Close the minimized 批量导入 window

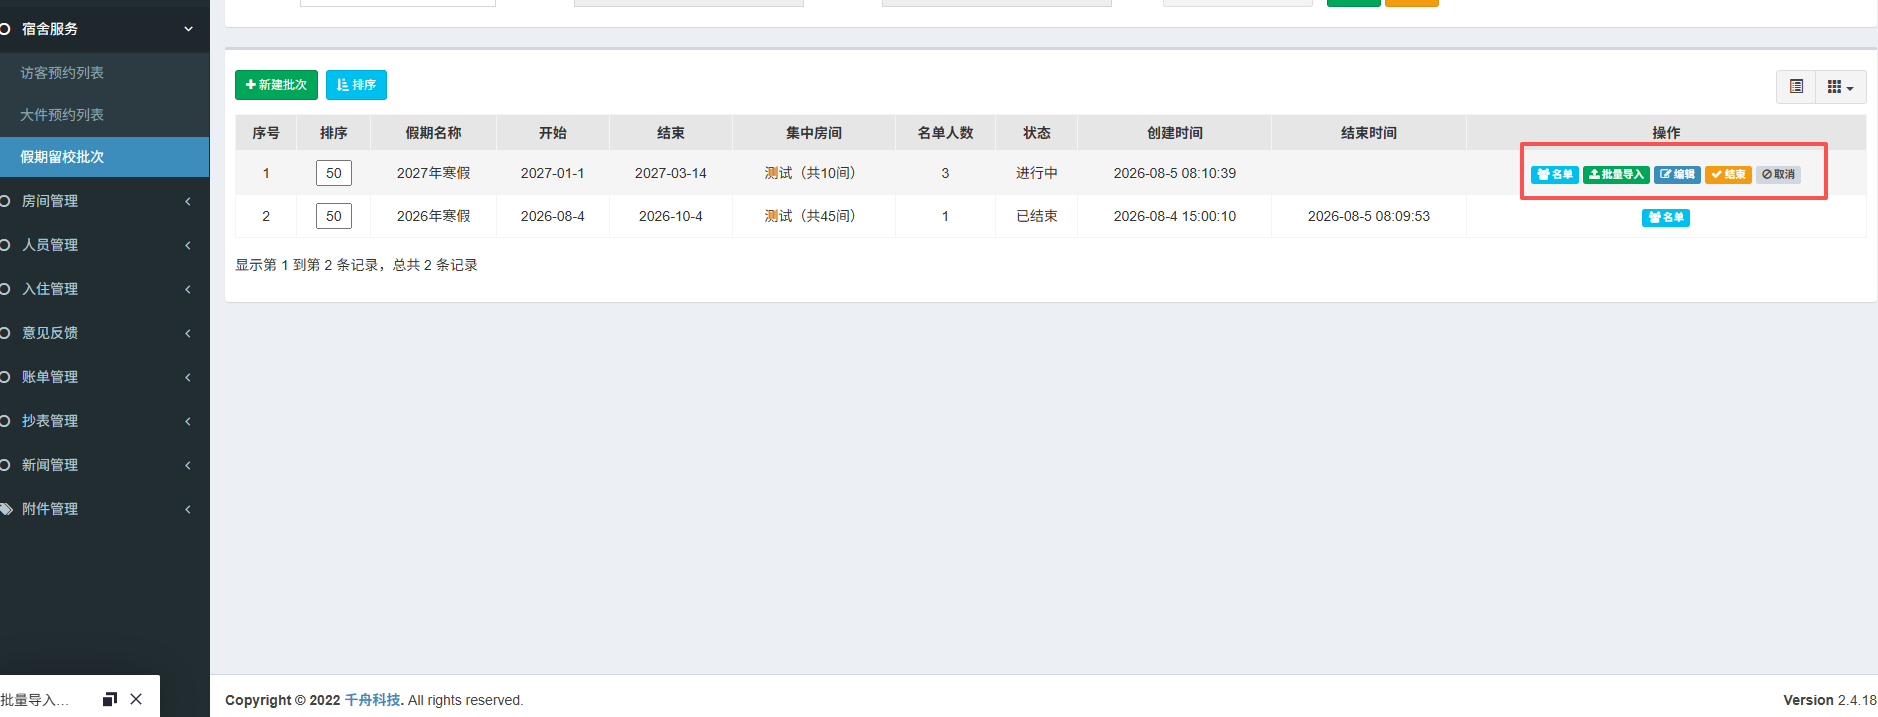pyautogui.click(x=136, y=699)
